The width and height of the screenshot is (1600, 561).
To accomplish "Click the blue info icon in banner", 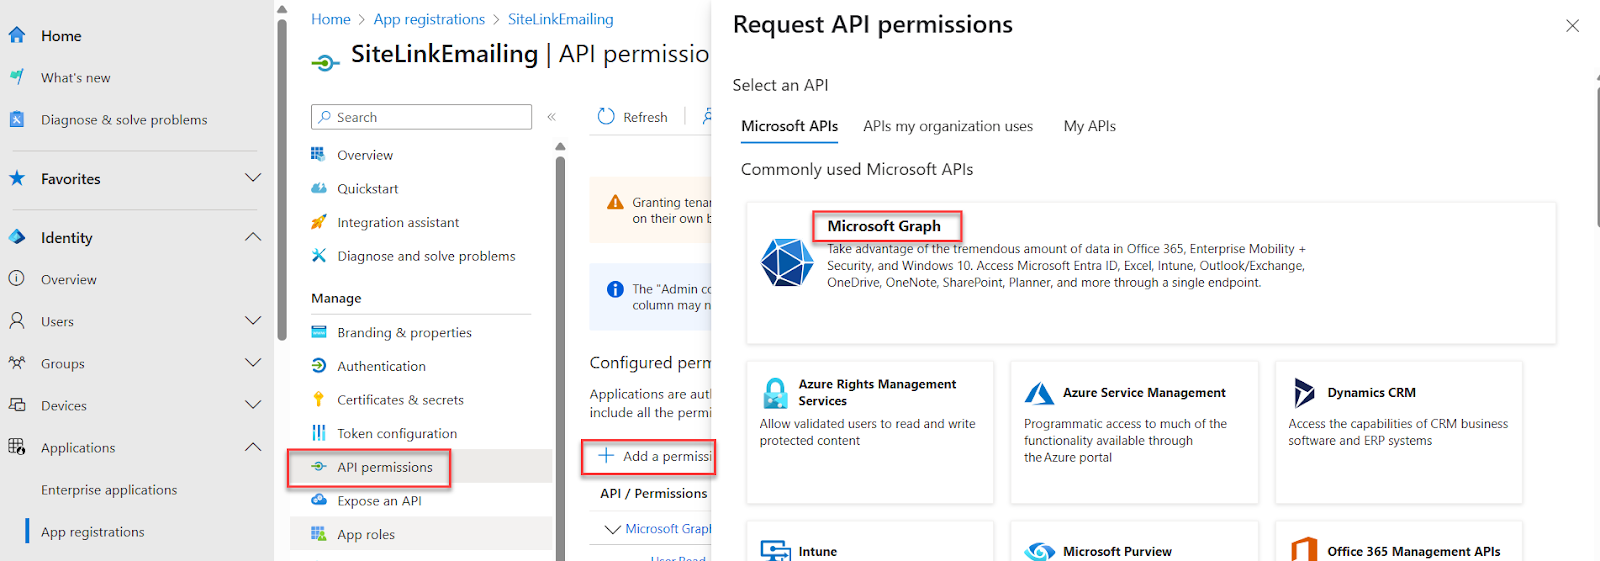I will click(x=615, y=289).
